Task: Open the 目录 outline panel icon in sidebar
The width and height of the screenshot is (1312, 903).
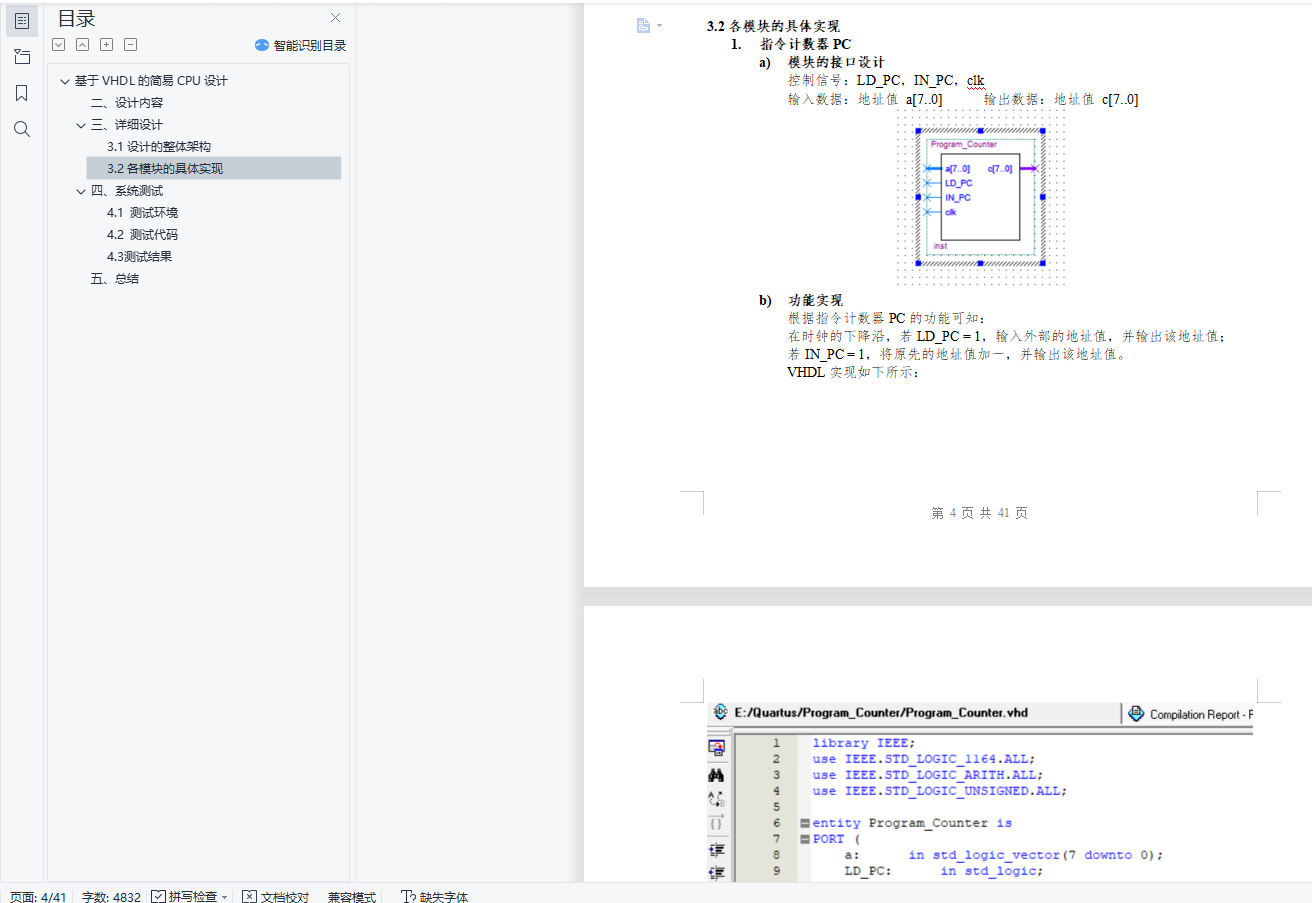Action: pyautogui.click(x=22, y=20)
